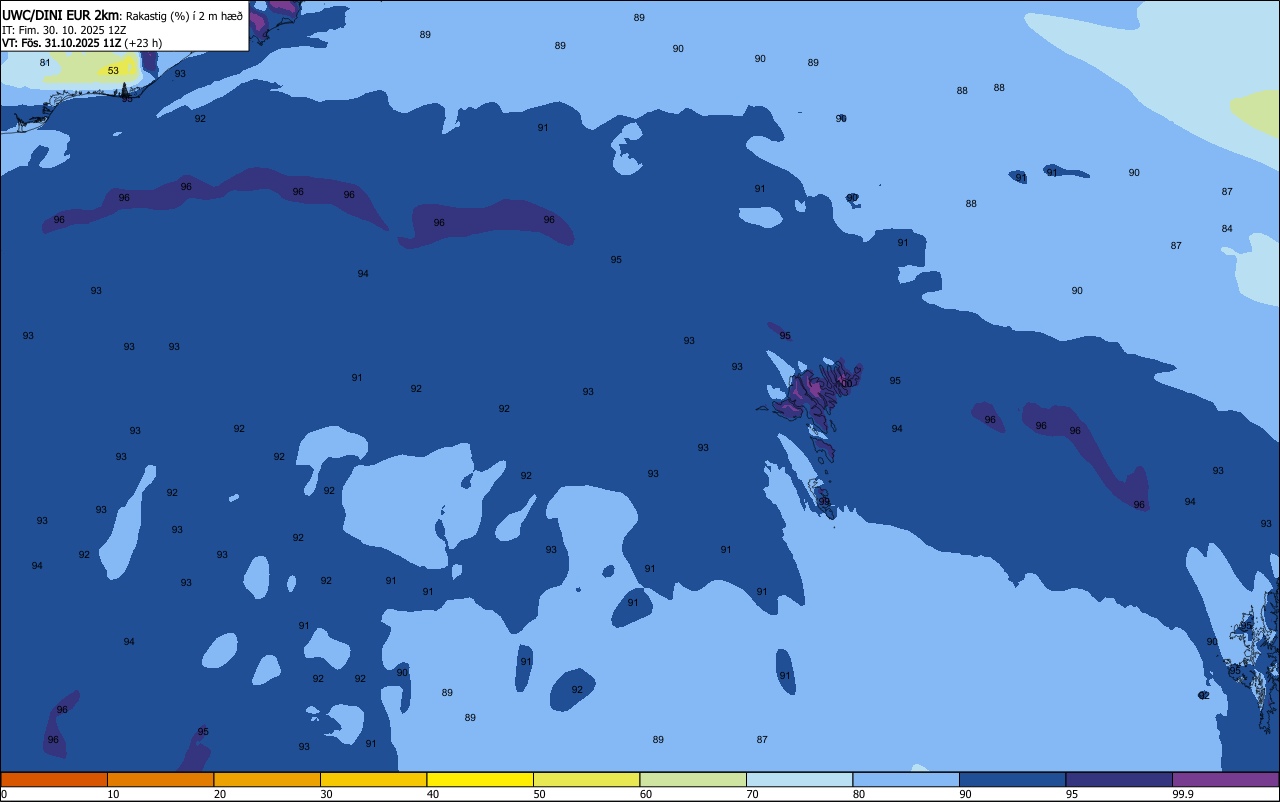The height and width of the screenshot is (802, 1280).
Task: Select the pale green 60–70 legend swatch
Action: 693,779
